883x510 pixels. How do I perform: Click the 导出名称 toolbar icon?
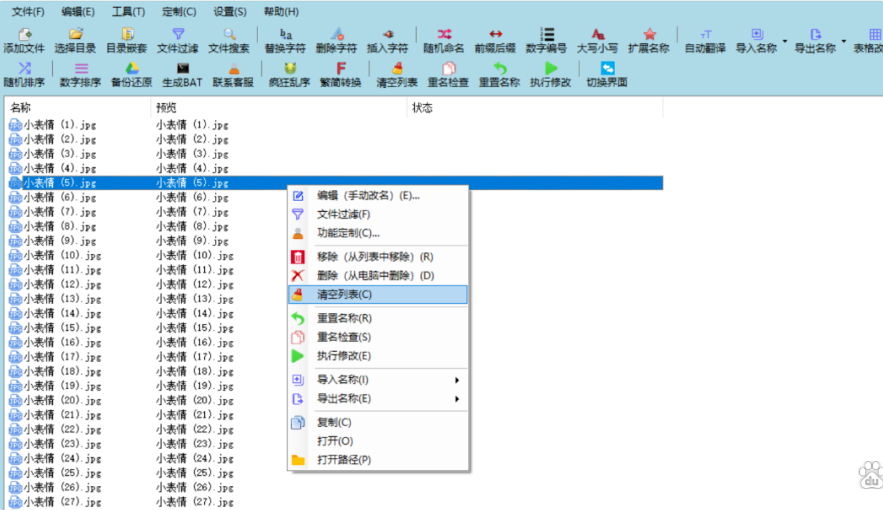click(x=815, y=35)
